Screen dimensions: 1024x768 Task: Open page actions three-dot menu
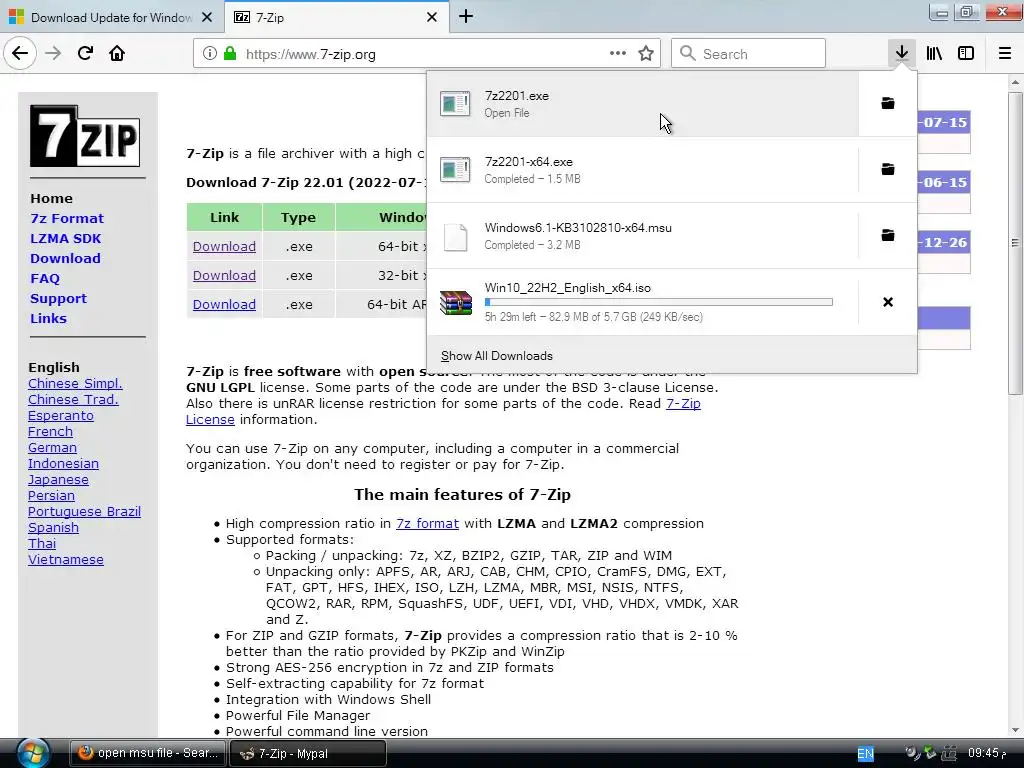click(617, 54)
